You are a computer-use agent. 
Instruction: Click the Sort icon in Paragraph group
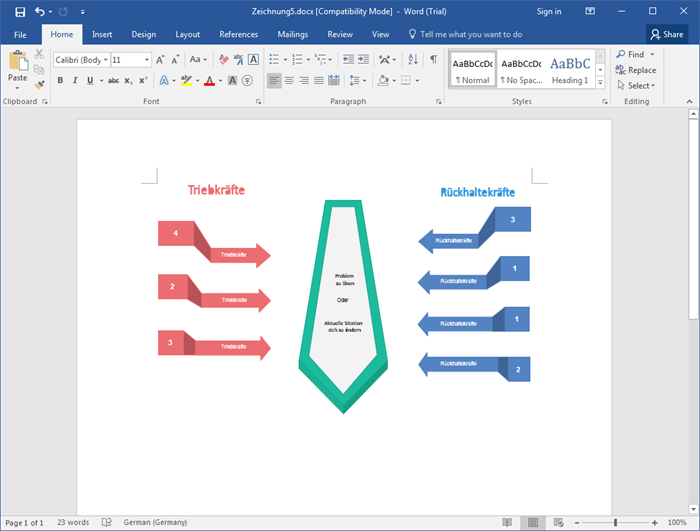pyautogui.click(x=414, y=60)
